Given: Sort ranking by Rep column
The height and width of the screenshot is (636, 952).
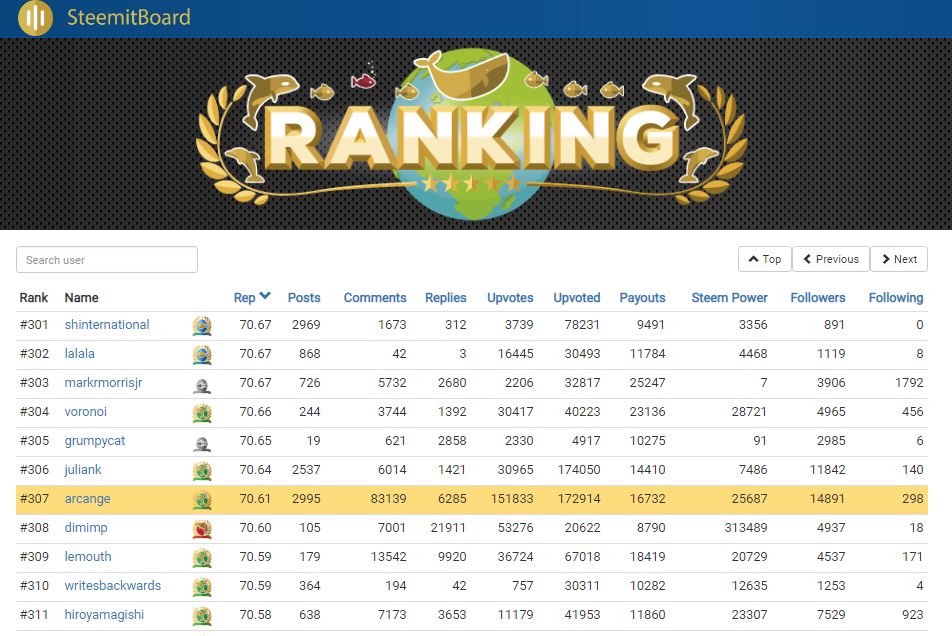Looking at the screenshot, I should coord(245,298).
